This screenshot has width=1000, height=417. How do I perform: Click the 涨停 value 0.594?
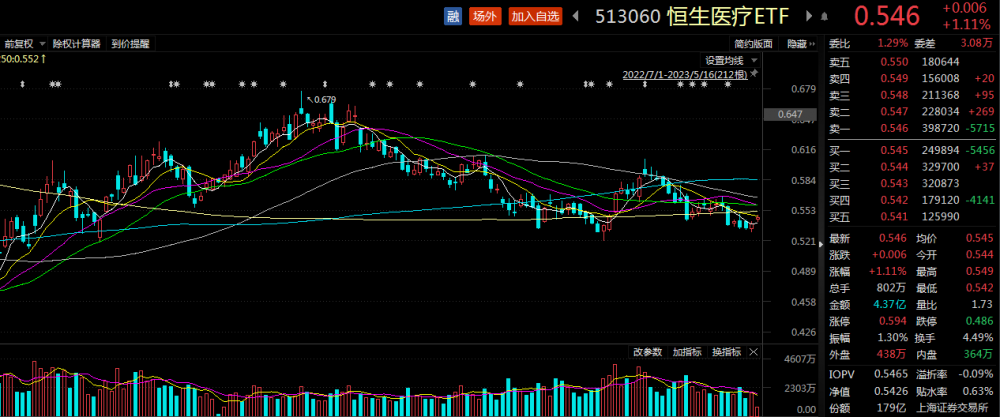click(892, 321)
